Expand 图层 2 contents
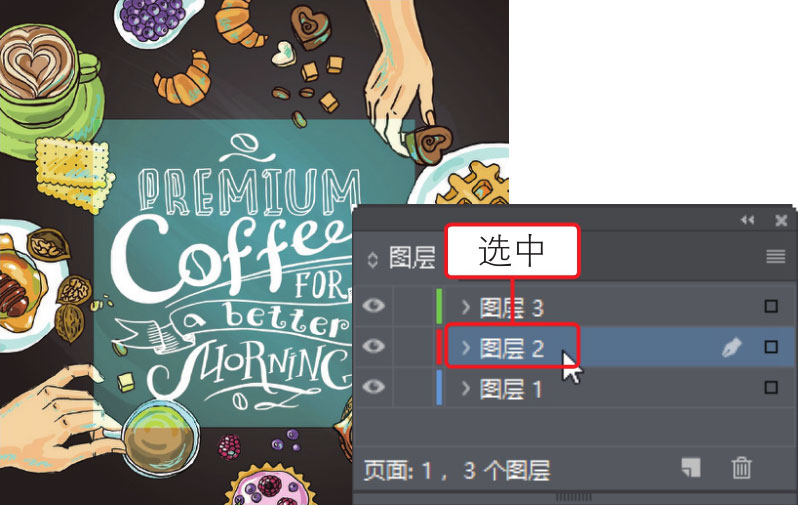The width and height of the screenshot is (798, 505). pos(465,348)
